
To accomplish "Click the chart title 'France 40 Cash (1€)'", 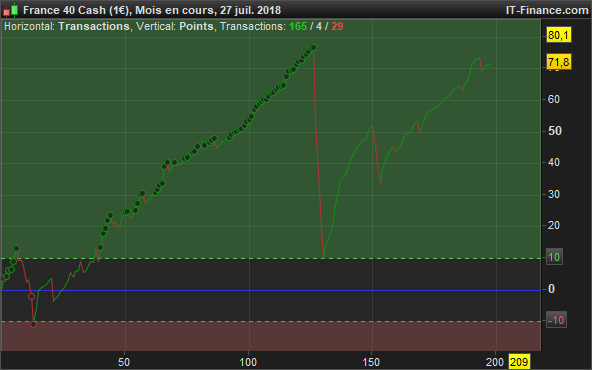I will tap(76, 10).
